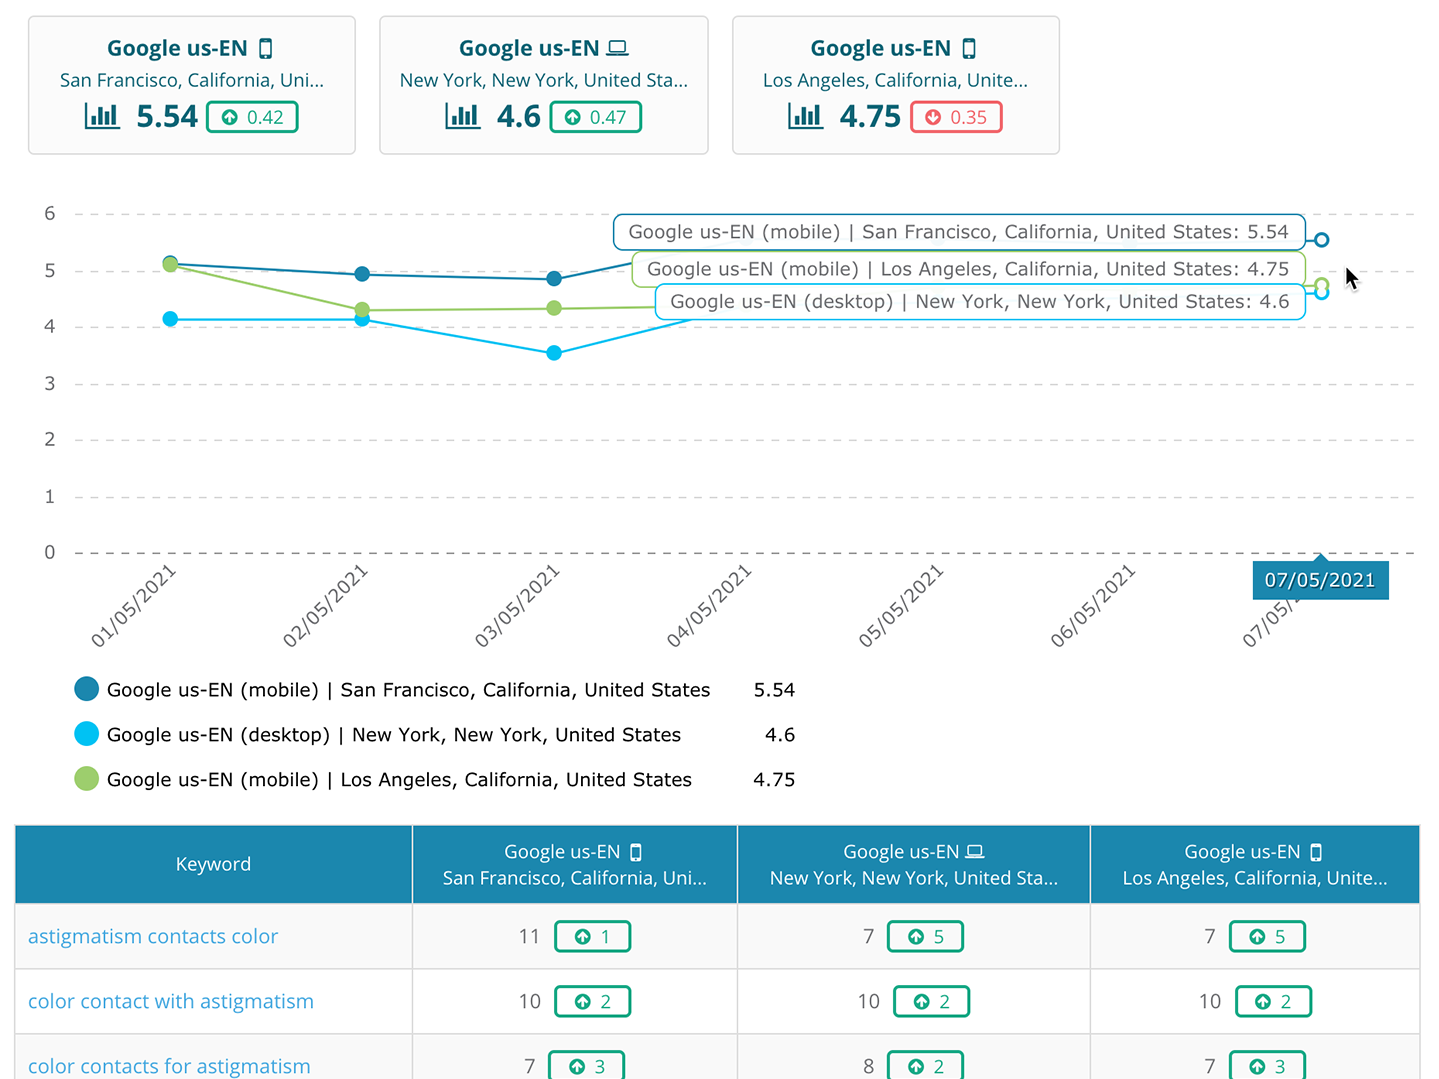The image size is (1439, 1079).
Task: Click bar chart icon in Los Angeles card
Action: pyautogui.click(x=805, y=117)
